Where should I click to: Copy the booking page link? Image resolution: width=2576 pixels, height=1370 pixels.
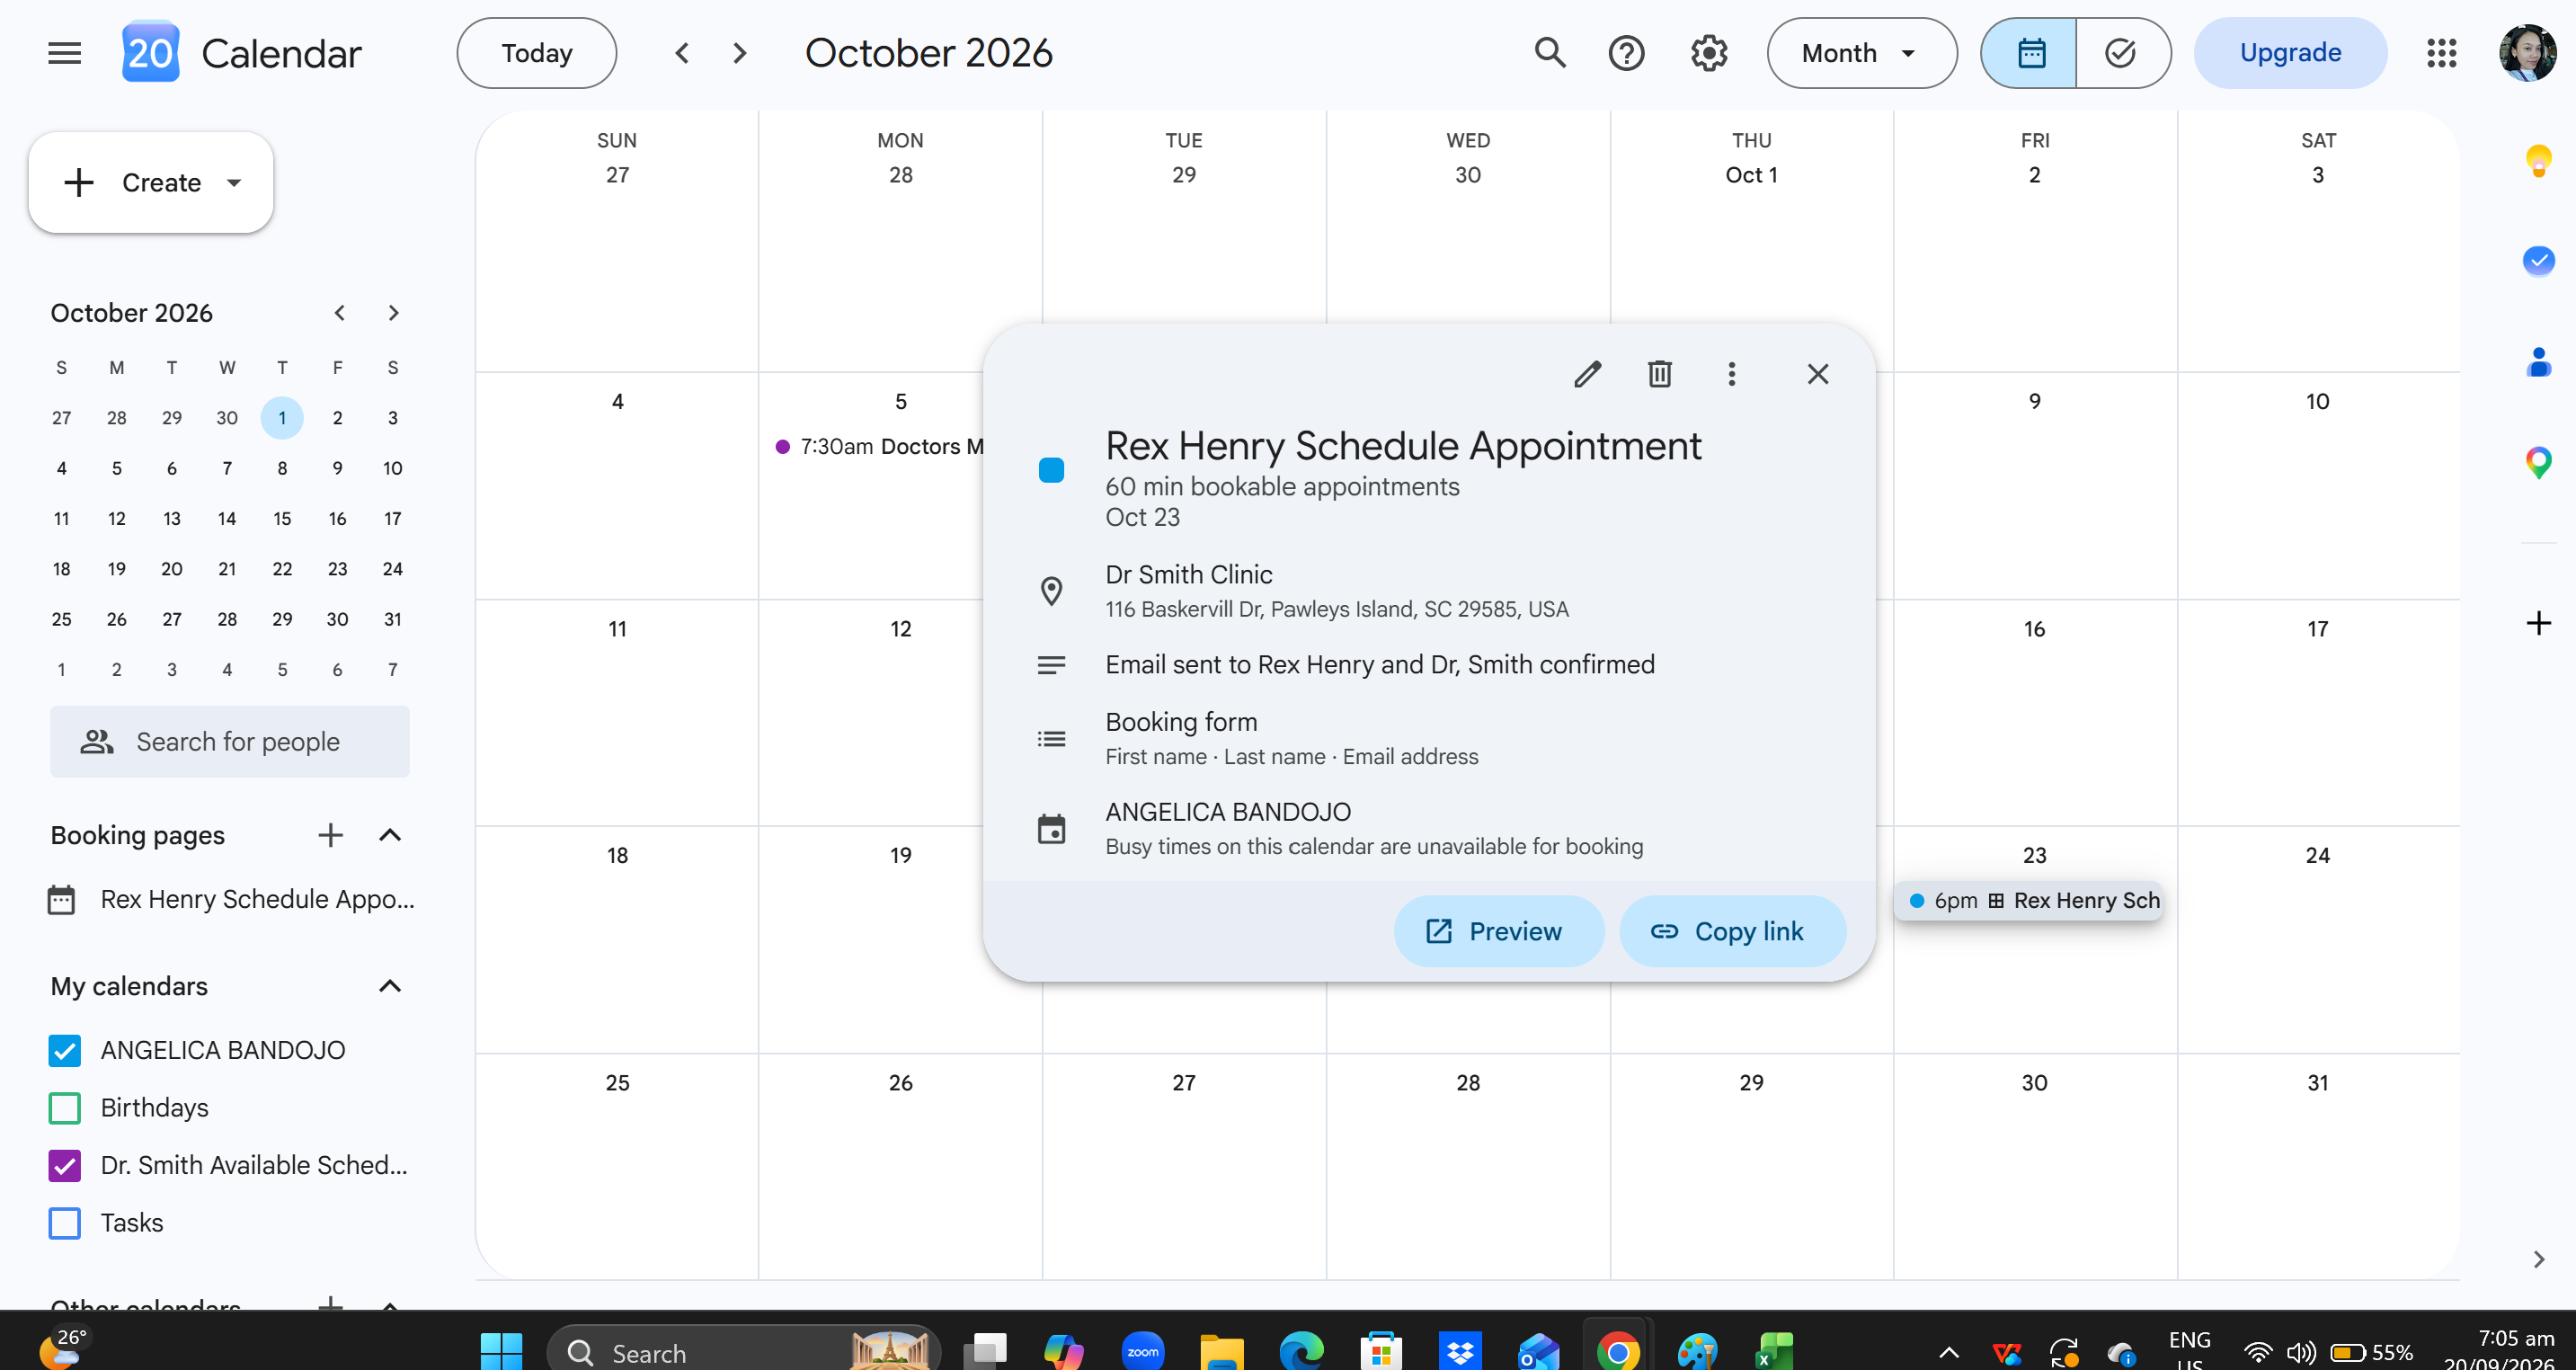point(1732,931)
